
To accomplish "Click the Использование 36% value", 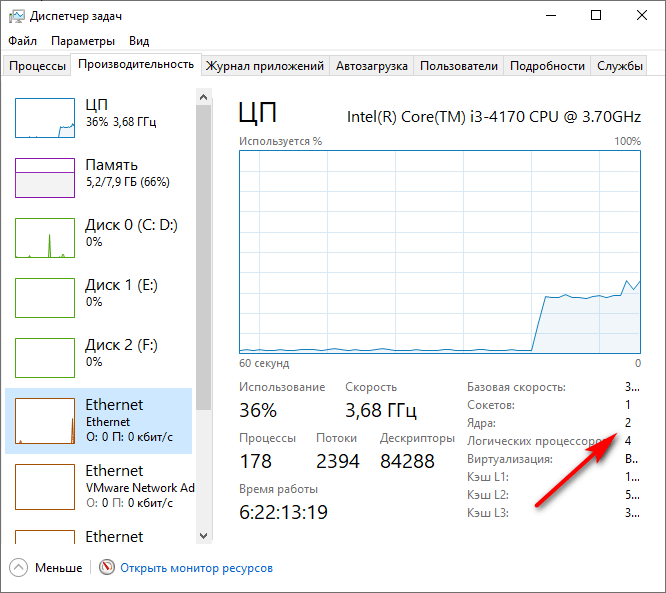I will tap(258, 410).
